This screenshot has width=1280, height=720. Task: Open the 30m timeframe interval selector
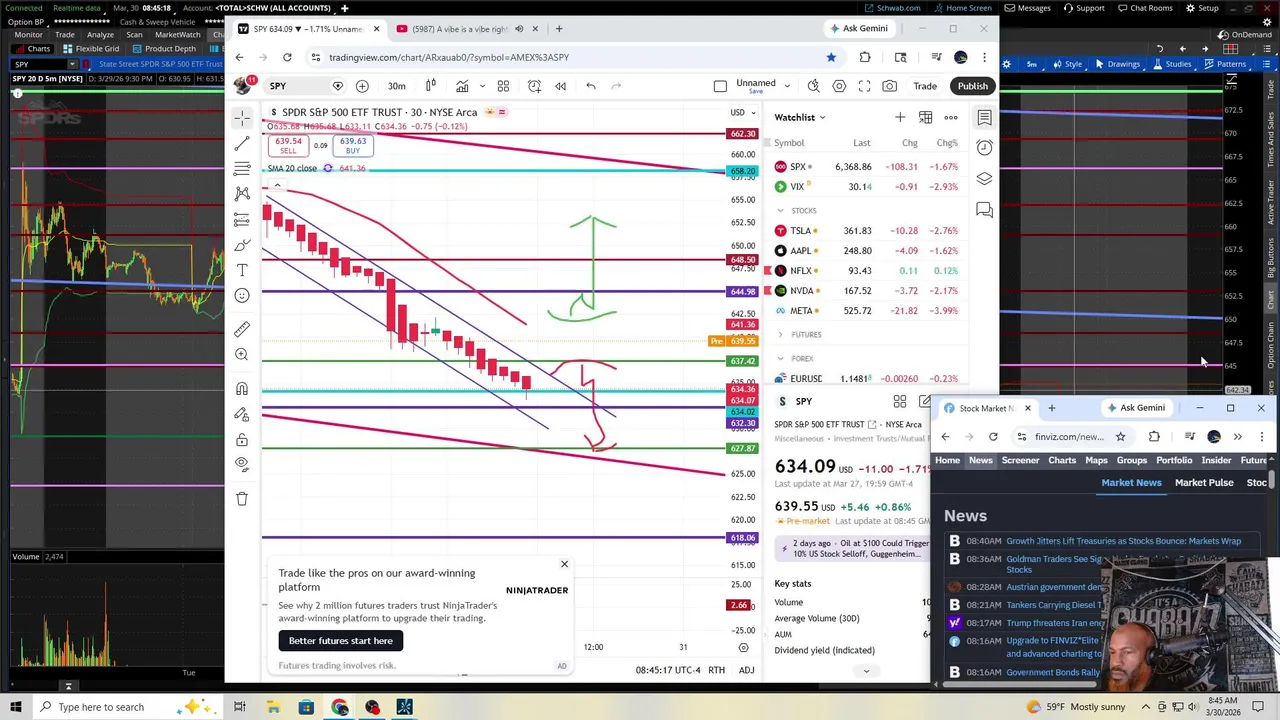(397, 86)
